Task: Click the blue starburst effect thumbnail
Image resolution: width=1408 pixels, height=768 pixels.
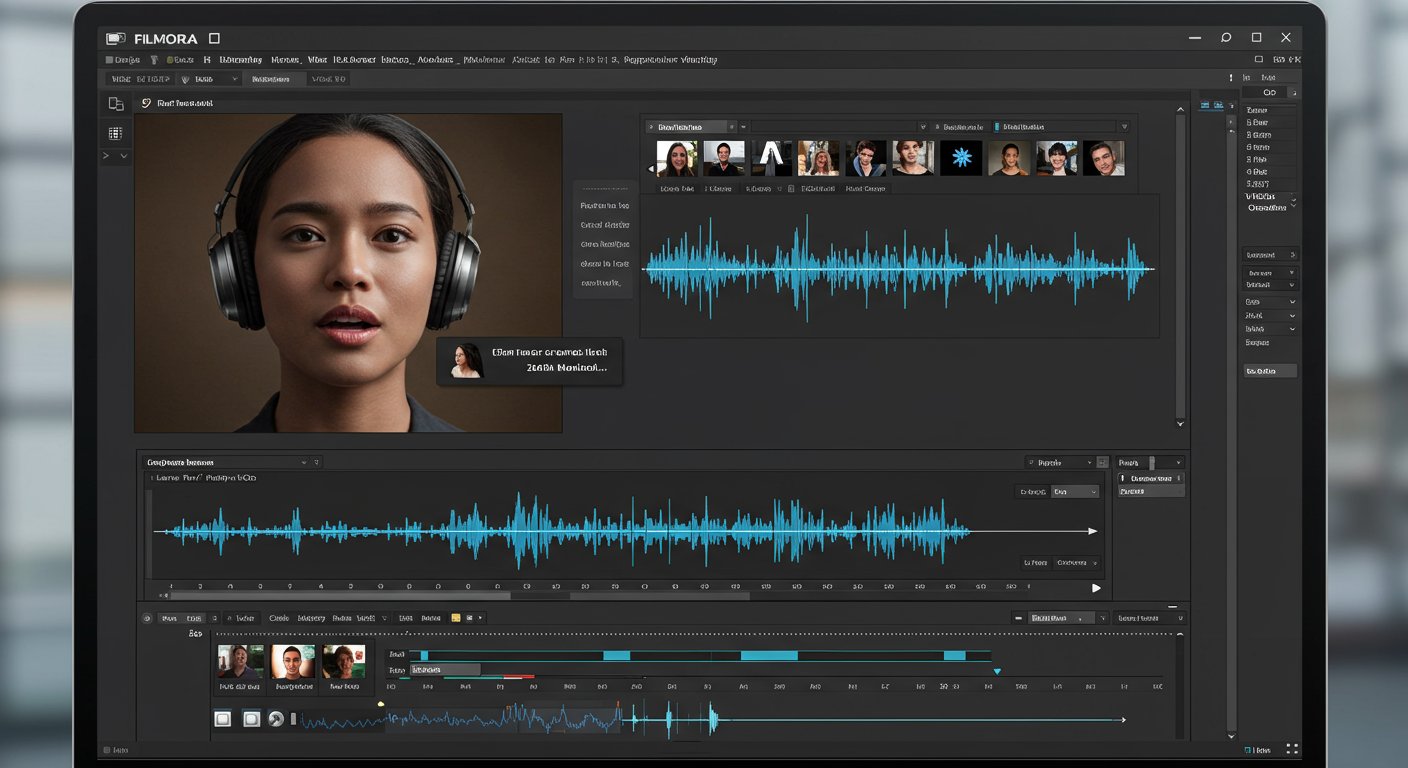Action: click(961, 158)
